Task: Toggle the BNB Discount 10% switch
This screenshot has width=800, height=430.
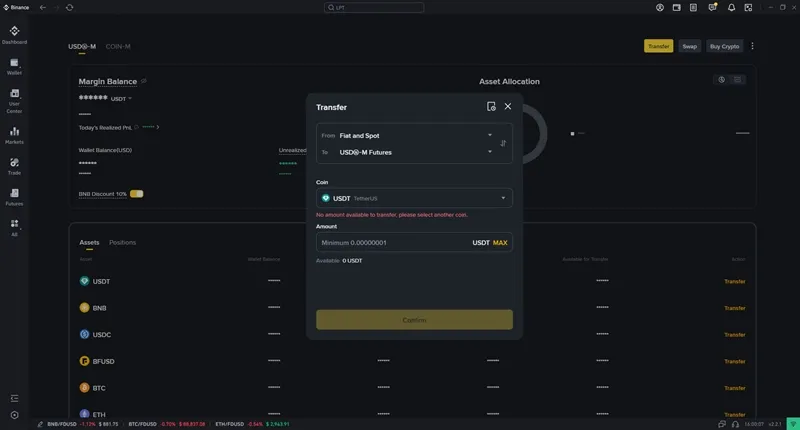Action: (136, 194)
